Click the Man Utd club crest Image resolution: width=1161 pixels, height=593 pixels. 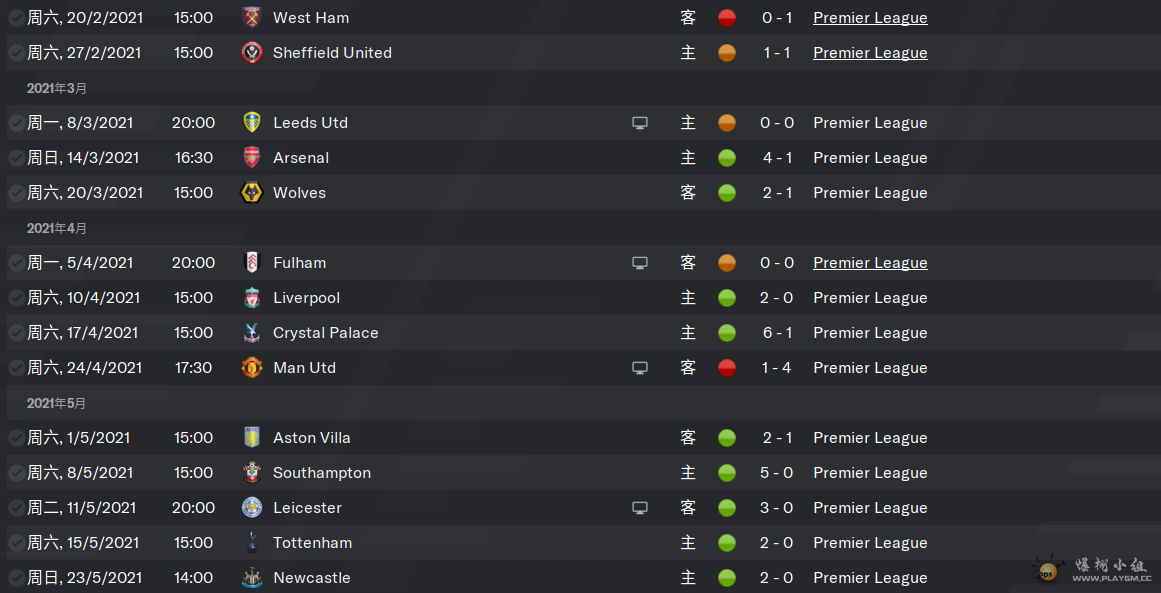[252, 368]
